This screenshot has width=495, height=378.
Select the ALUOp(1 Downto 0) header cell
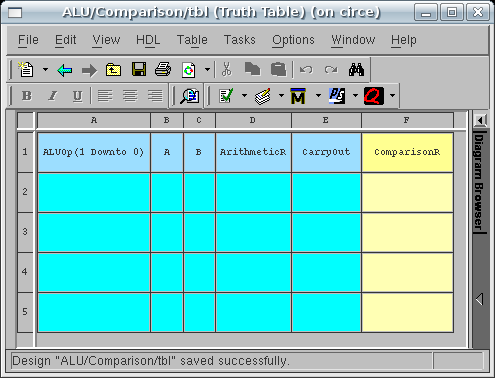click(94, 152)
